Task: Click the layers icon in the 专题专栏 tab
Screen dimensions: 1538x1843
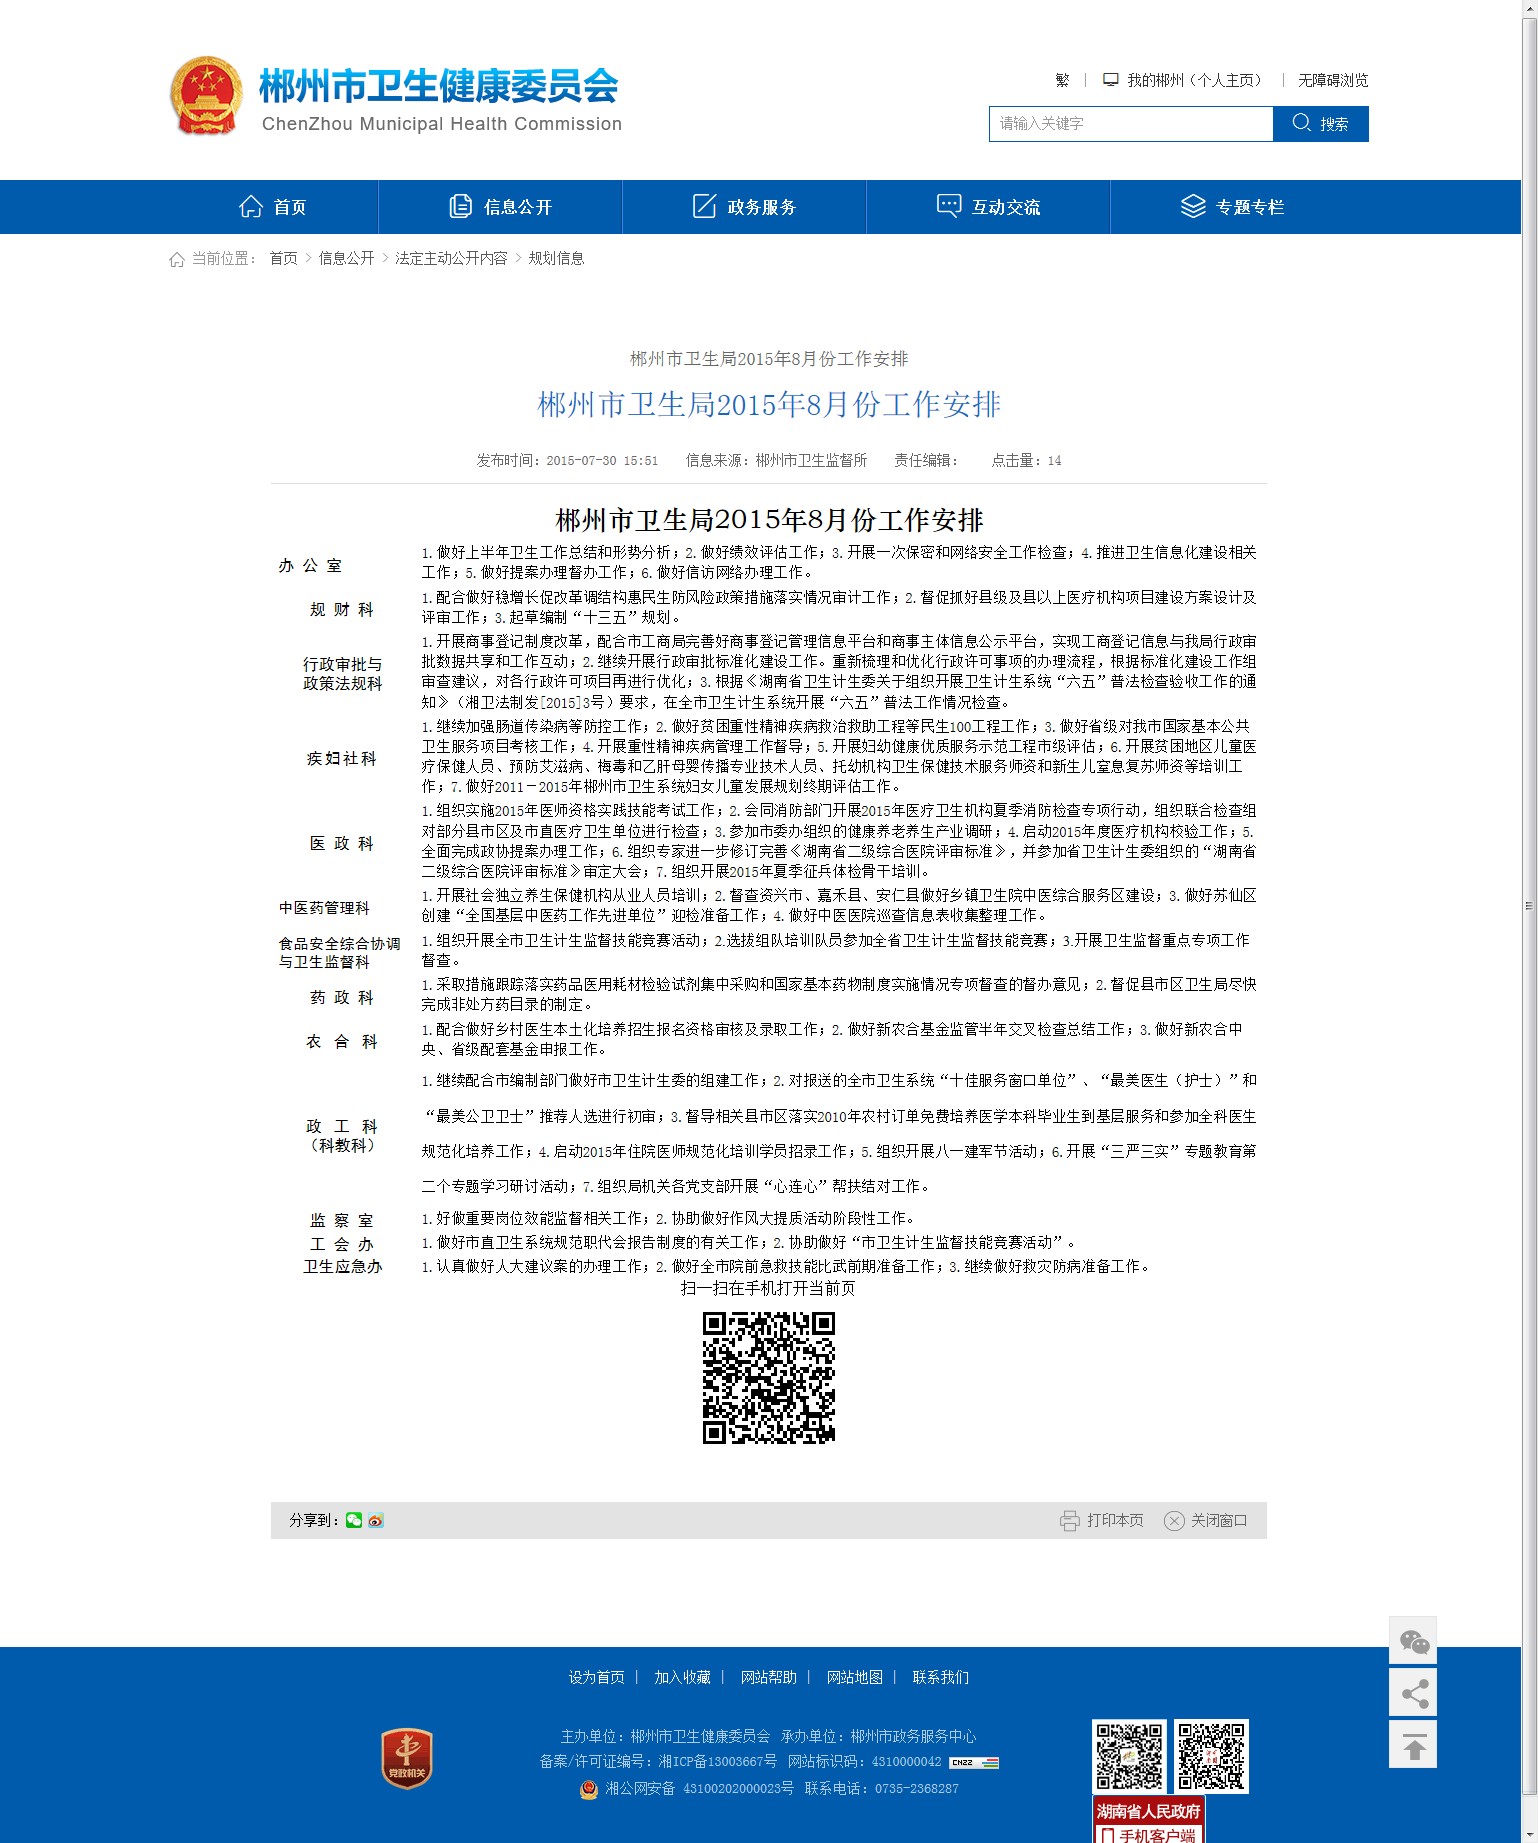Action: [x=1193, y=206]
